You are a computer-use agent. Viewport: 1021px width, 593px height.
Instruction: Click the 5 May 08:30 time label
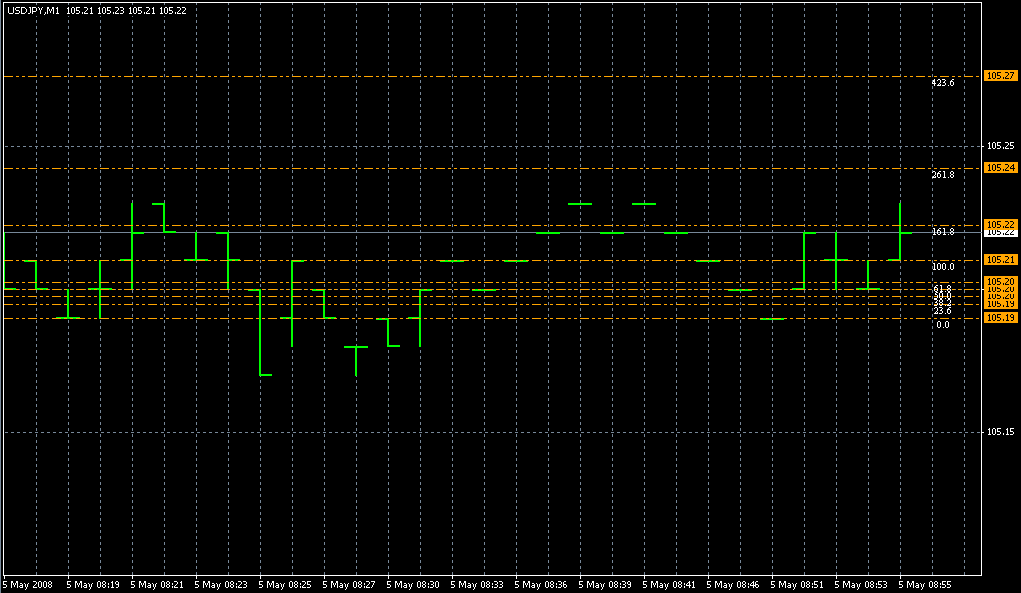point(413,584)
